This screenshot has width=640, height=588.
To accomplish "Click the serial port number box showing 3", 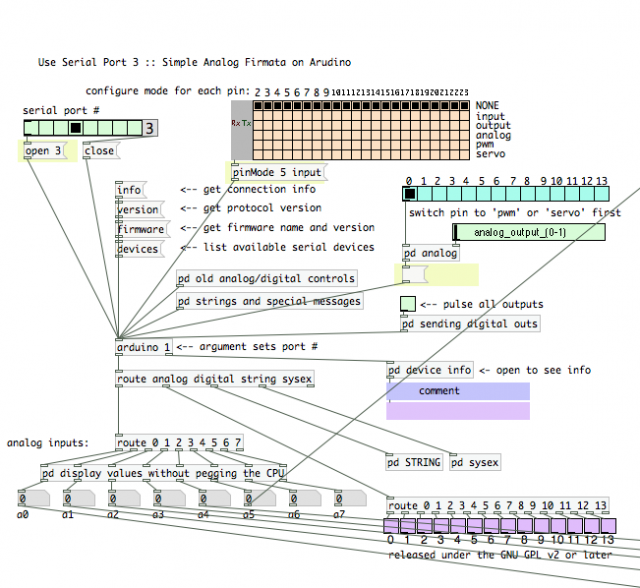I will click(x=150, y=128).
